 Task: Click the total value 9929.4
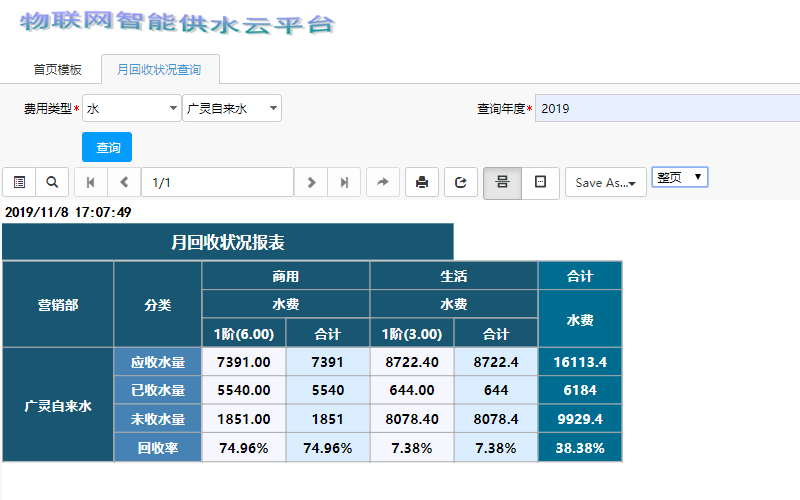point(580,419)
